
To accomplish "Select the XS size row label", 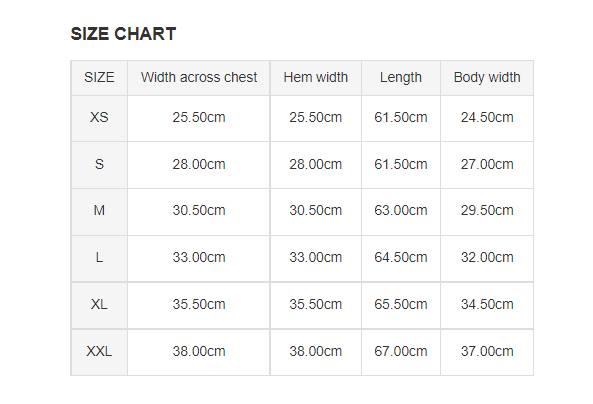I will click(99, 118).
